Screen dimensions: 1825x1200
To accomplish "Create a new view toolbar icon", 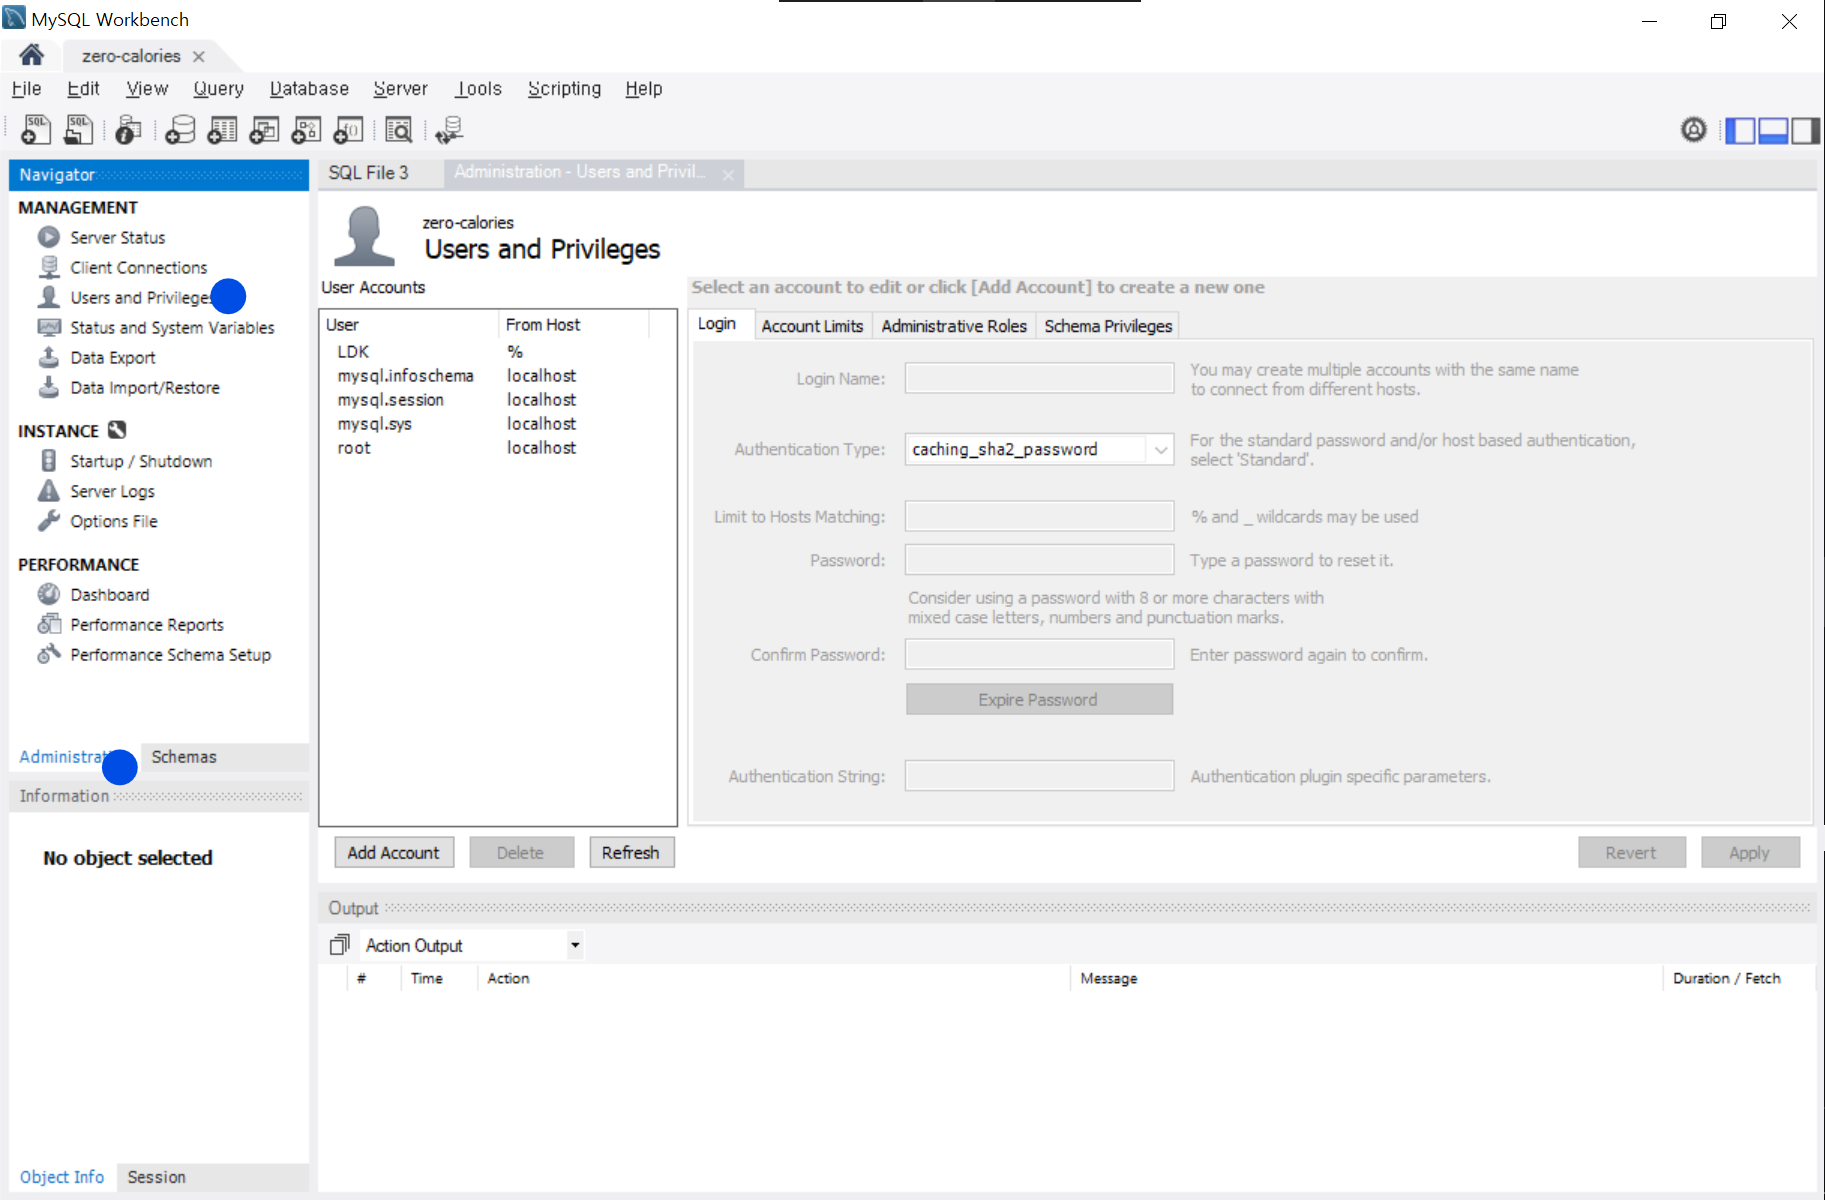I will 264,130.
